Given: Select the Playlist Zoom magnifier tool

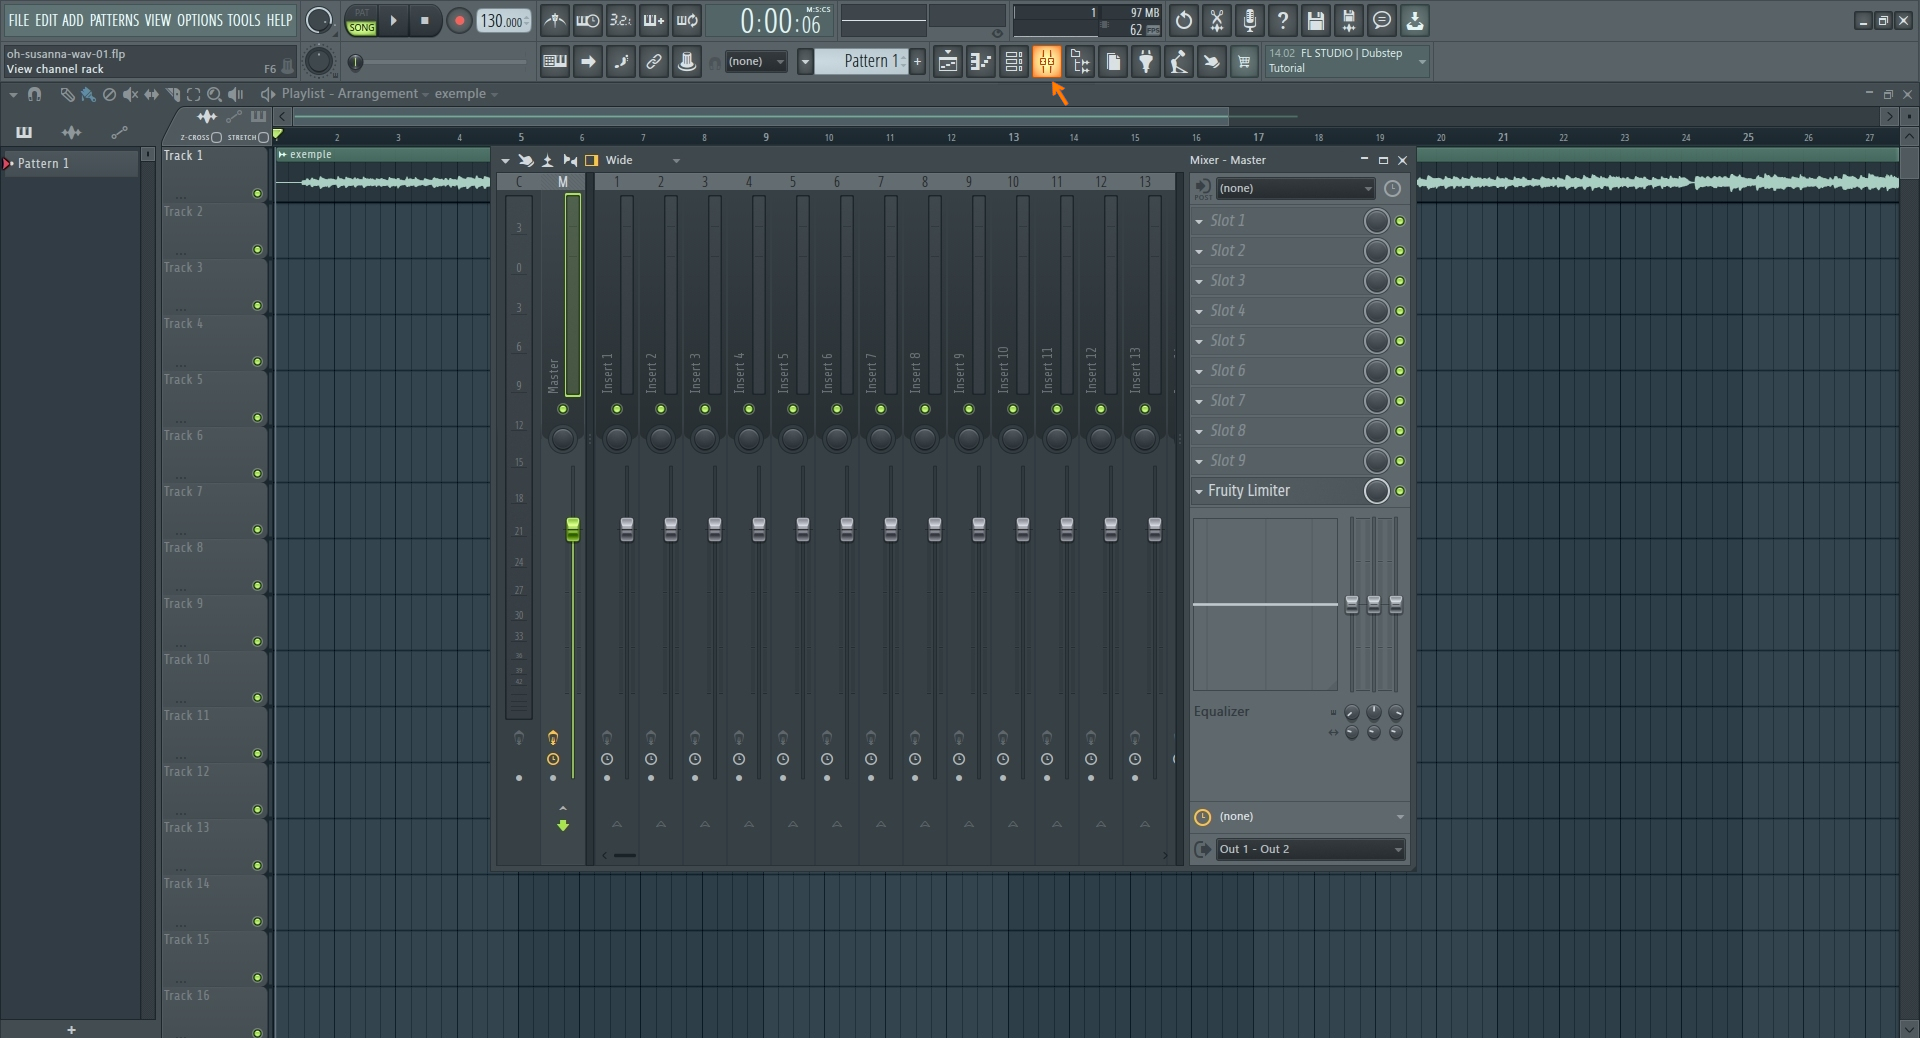Looking at the screenshot, I should (214, 94).
